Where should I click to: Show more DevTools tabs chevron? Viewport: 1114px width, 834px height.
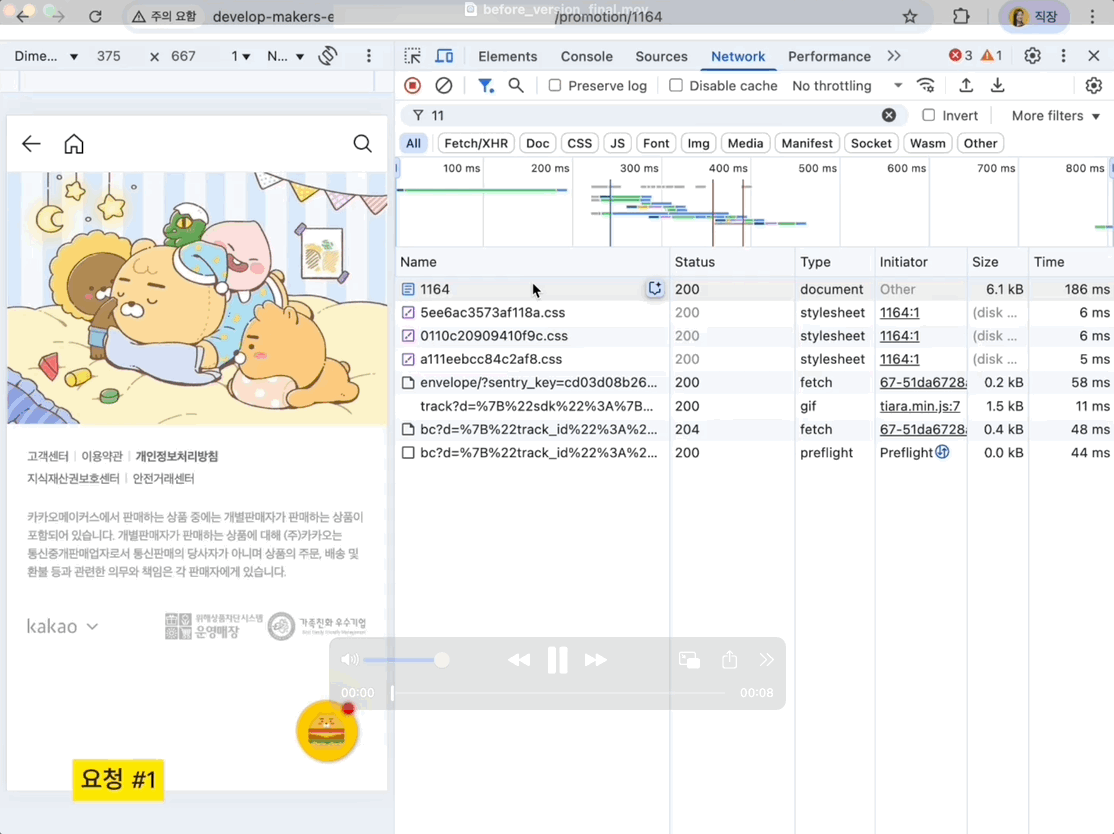894,56
